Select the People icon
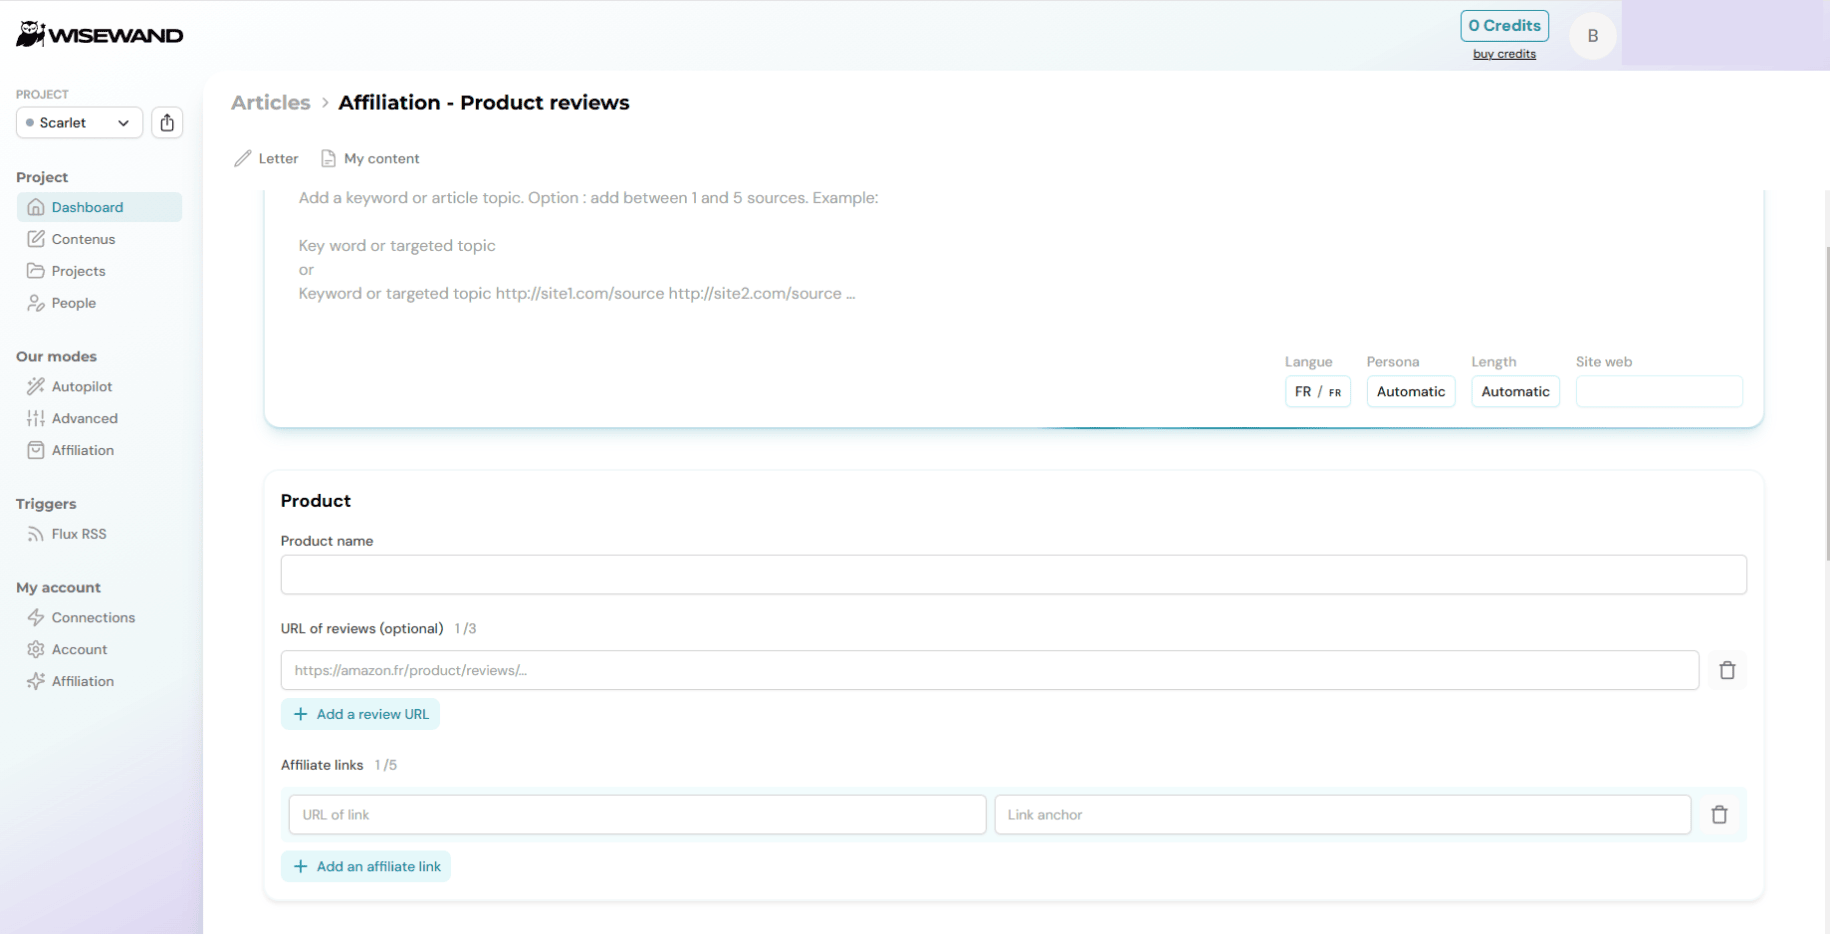The image size is (1830, 940). (36, 303)
